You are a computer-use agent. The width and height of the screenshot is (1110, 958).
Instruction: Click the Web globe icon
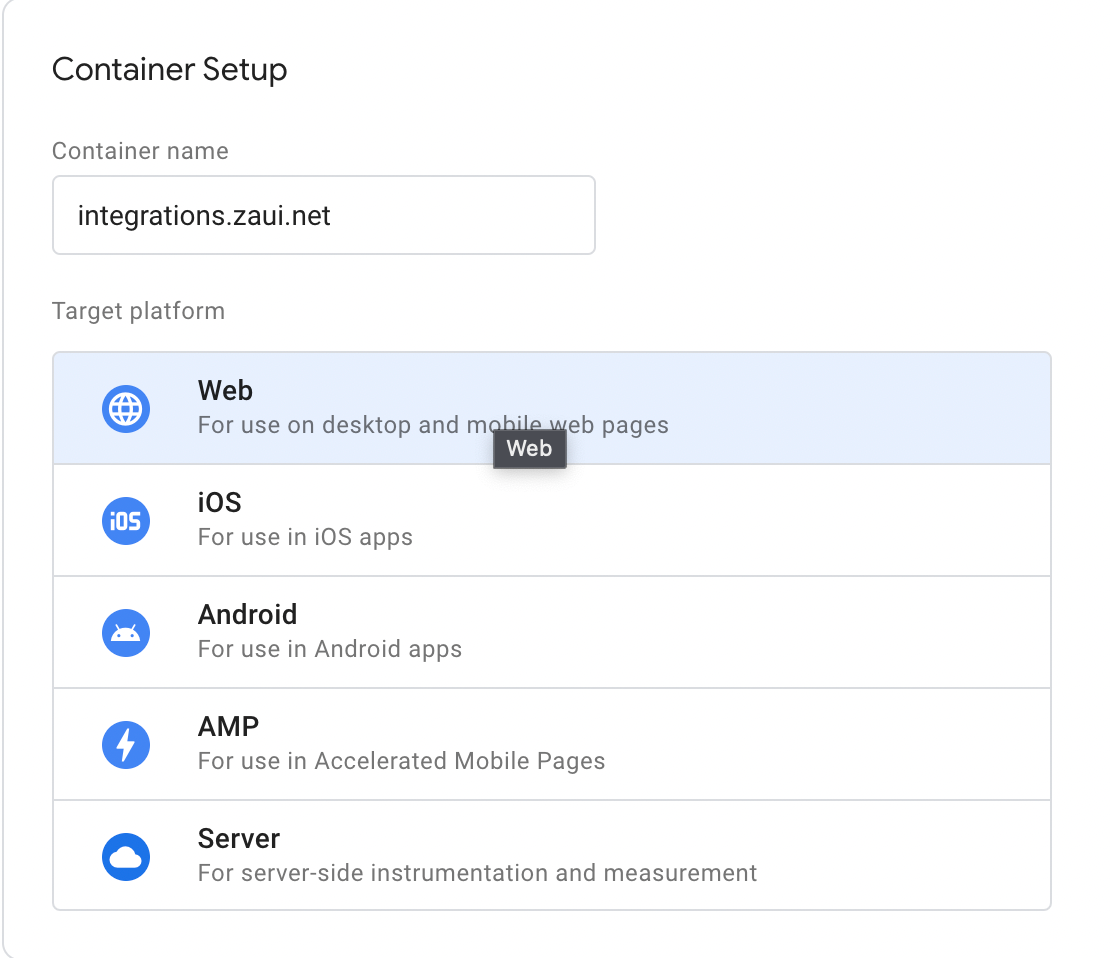click(126, 409)
